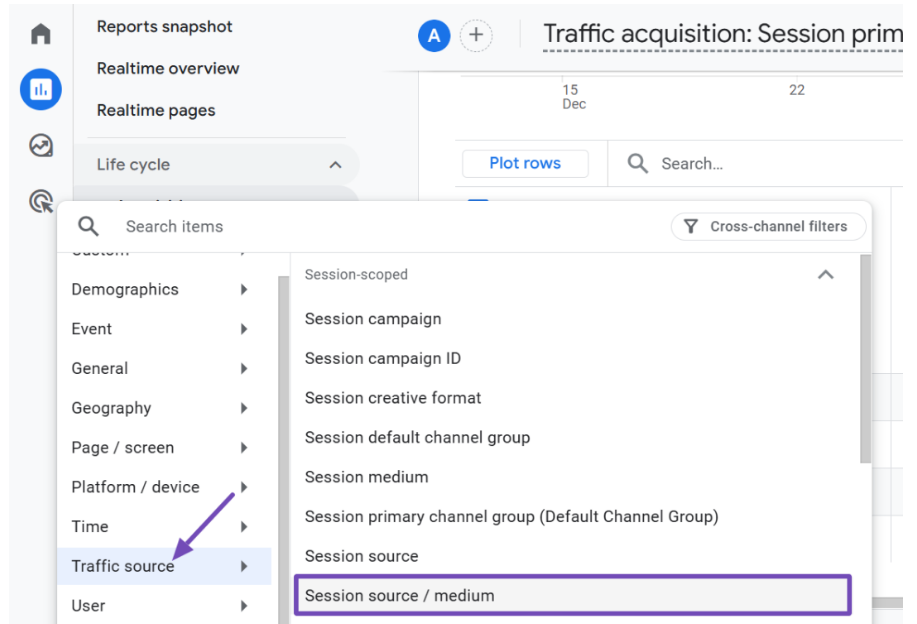This screenshot has width=917, height=624.
Task: Select the Reports bar chart icon
Action: click(x=40, y=91)
